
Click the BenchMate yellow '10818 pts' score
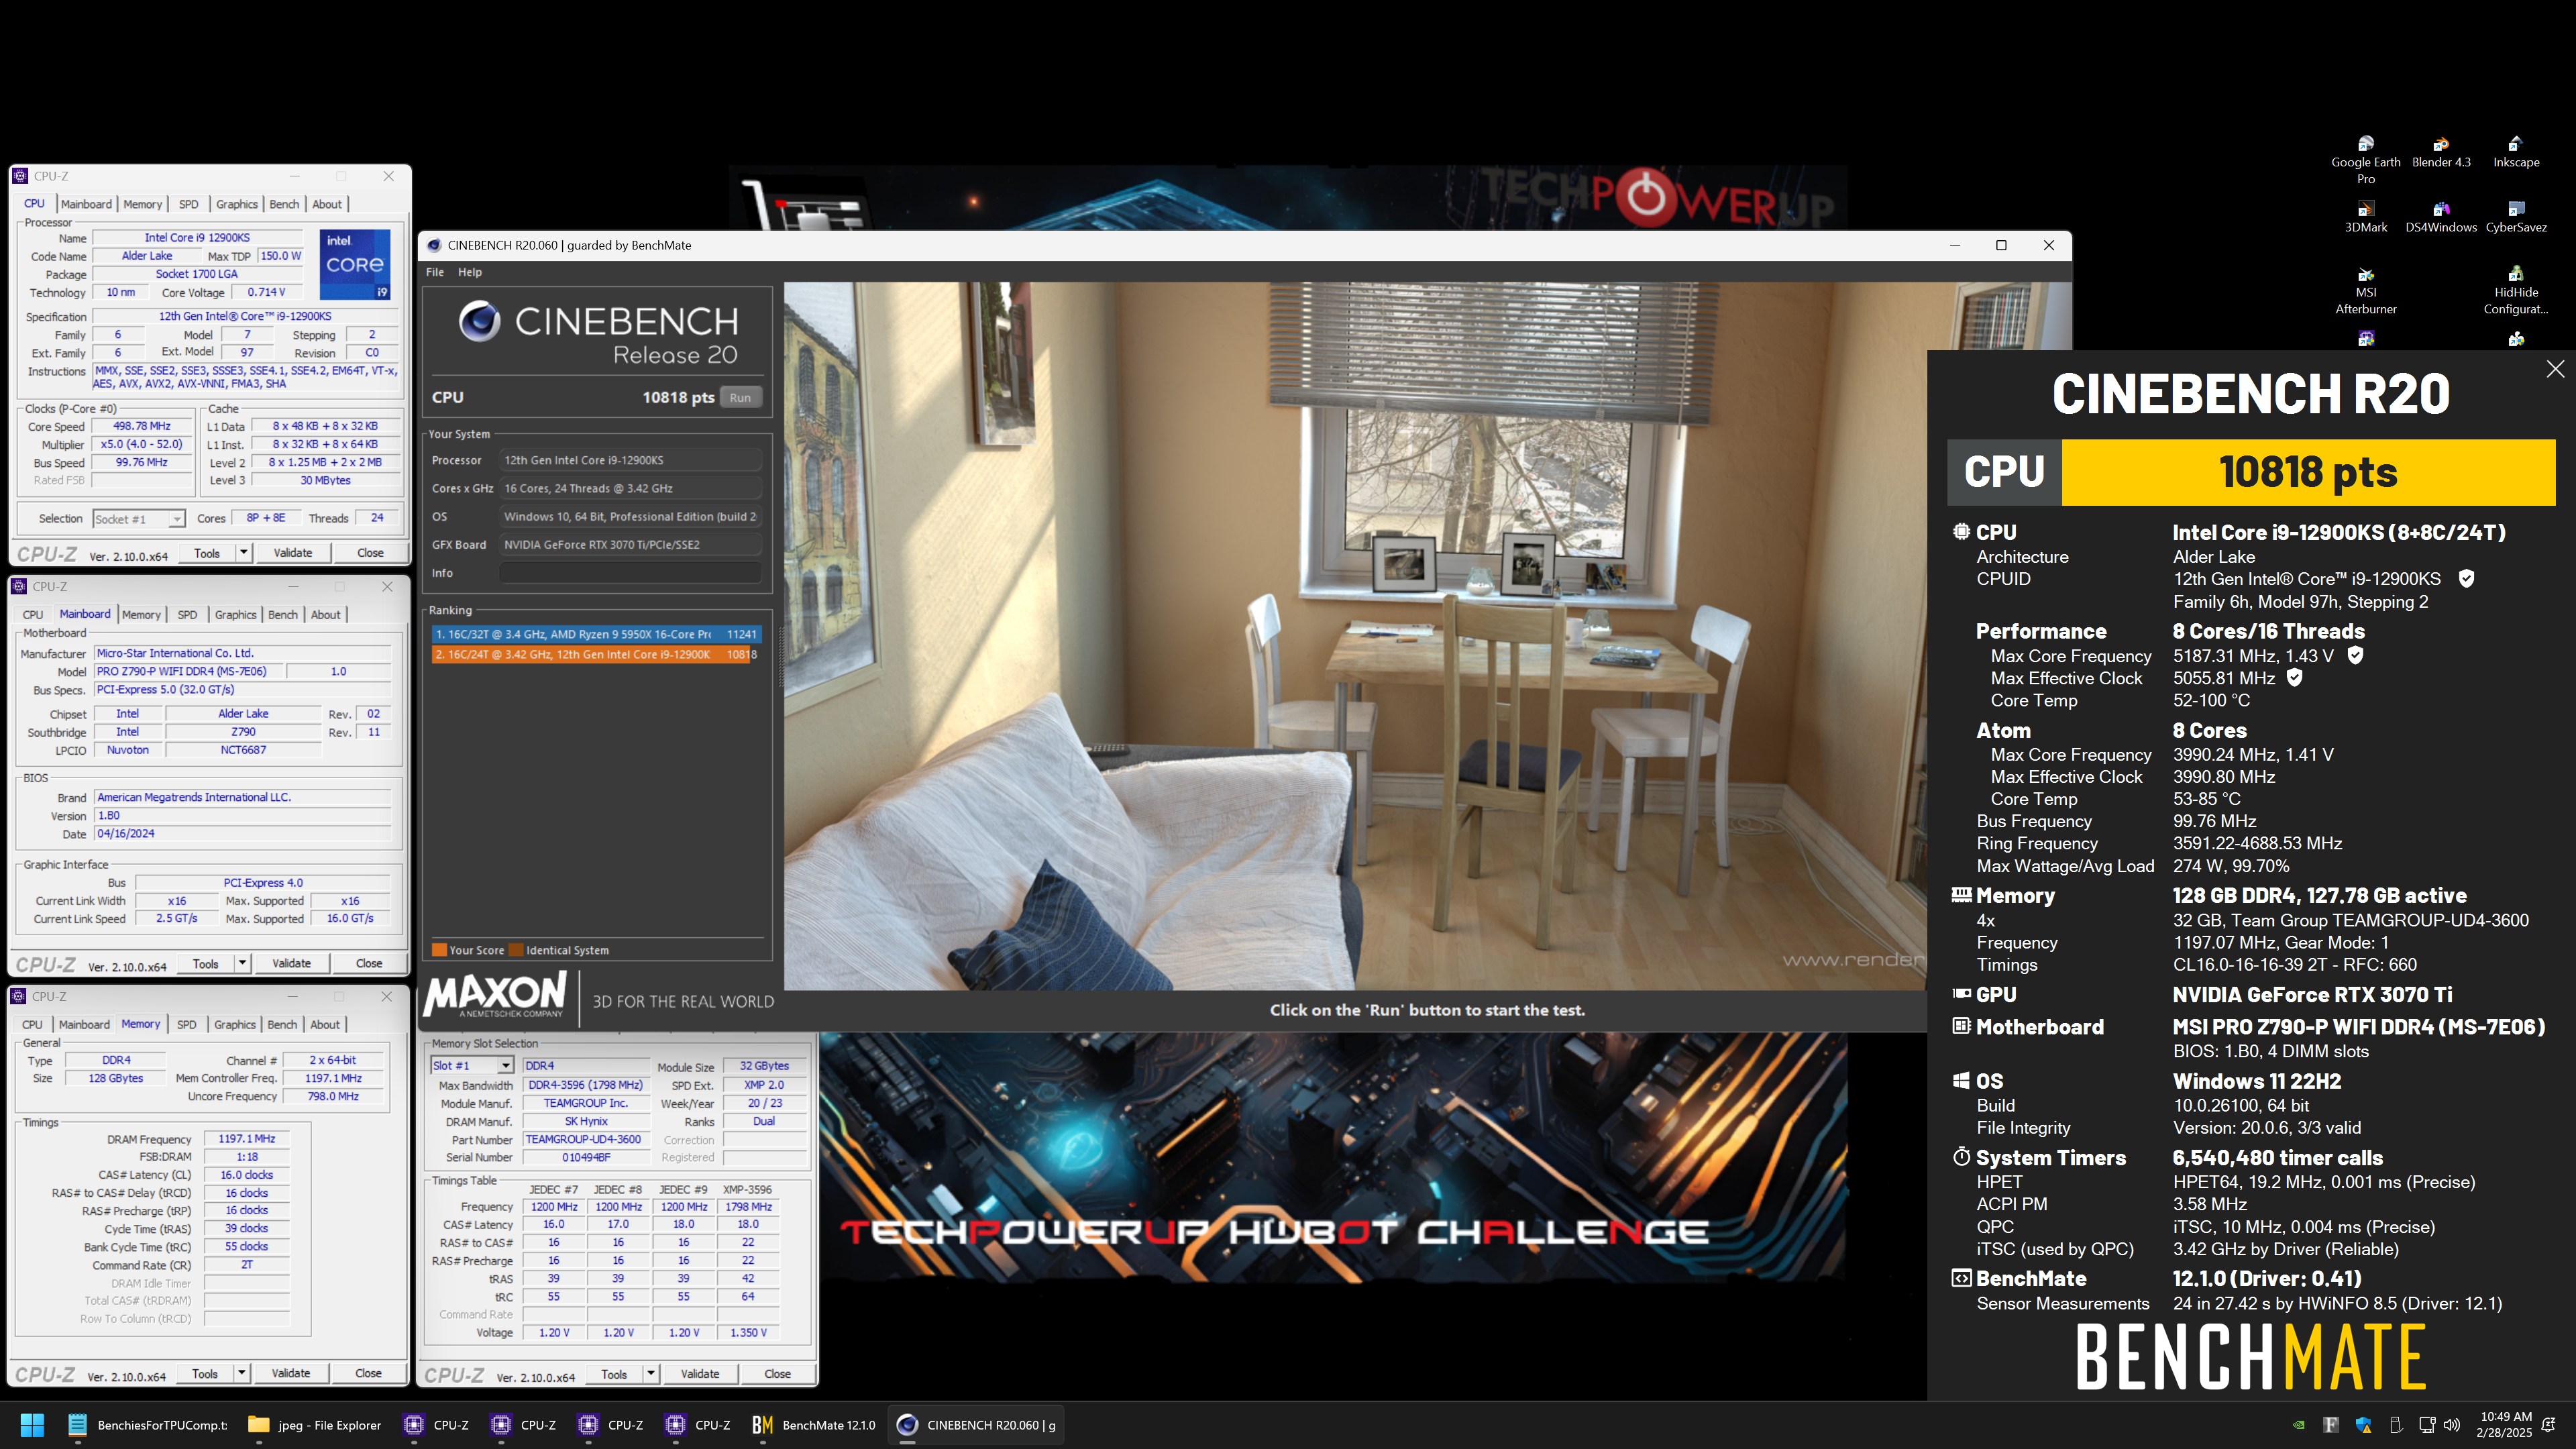2308,472
